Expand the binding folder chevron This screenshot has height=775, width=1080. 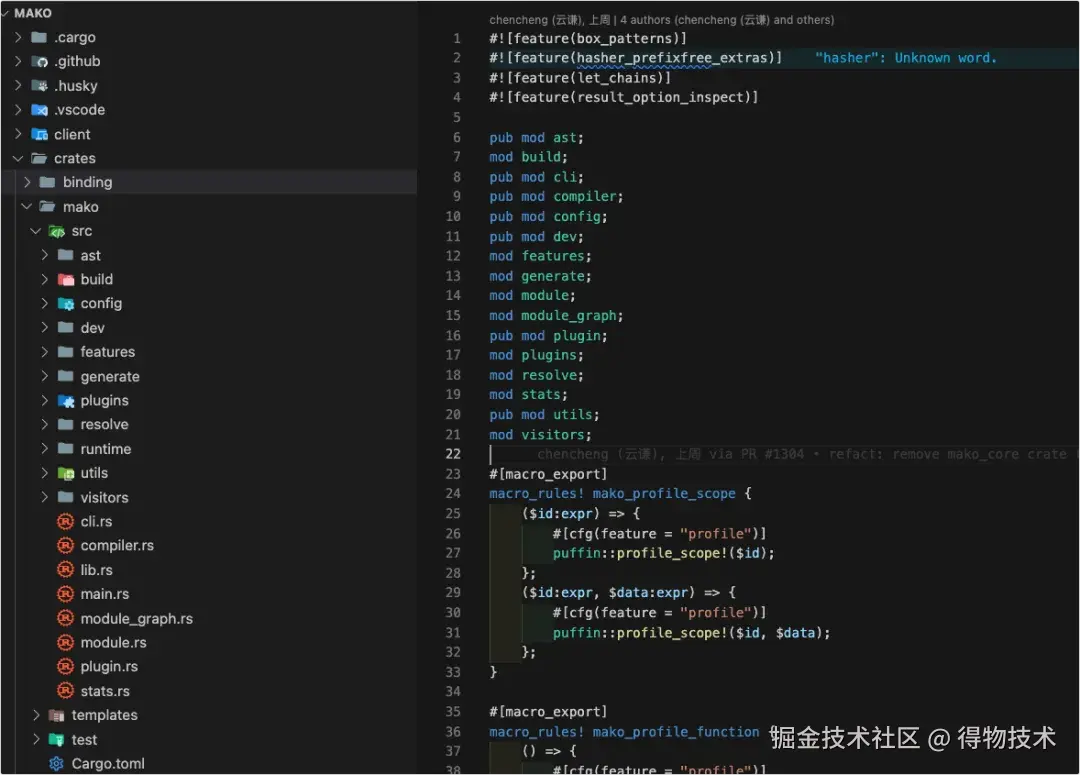(x=27, y=183)
